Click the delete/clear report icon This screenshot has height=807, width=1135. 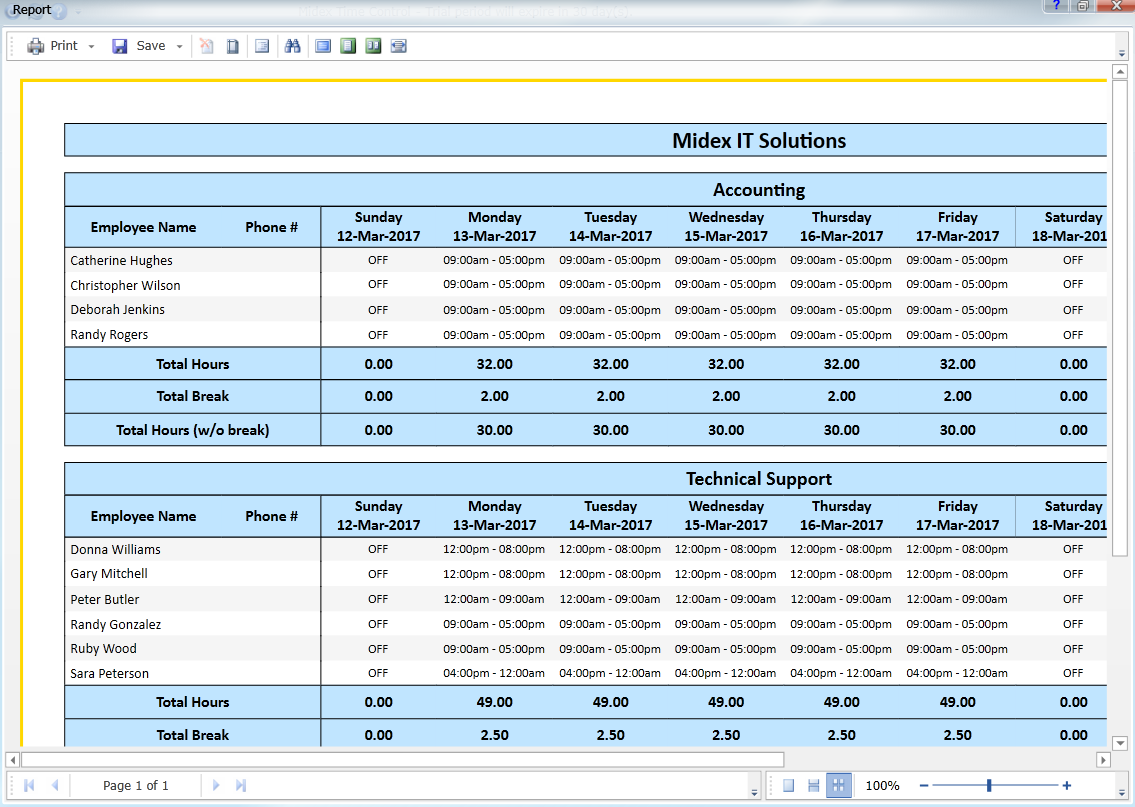[207, 45]
